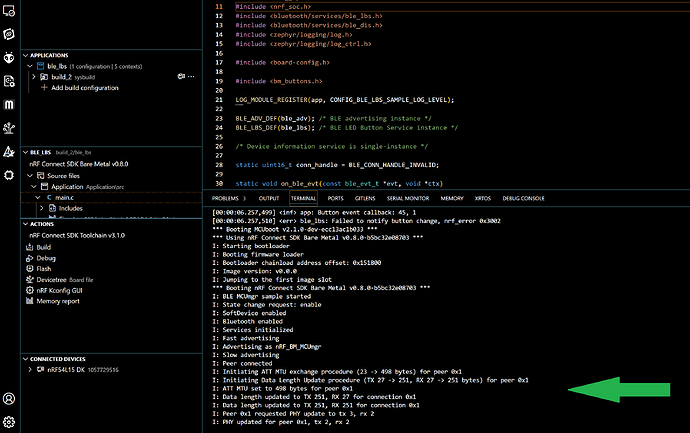Click Add build configuration
The height and width of the screenshot is (433, 690).
coord(84,88)
